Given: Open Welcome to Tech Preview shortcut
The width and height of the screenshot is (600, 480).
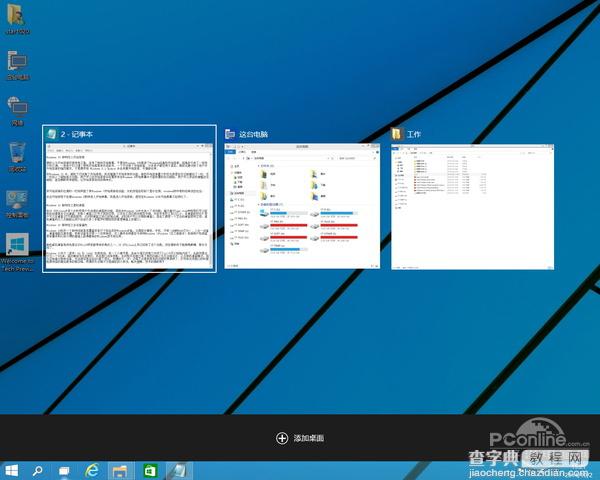Looking at the screenshot, I should pos(17,252).
